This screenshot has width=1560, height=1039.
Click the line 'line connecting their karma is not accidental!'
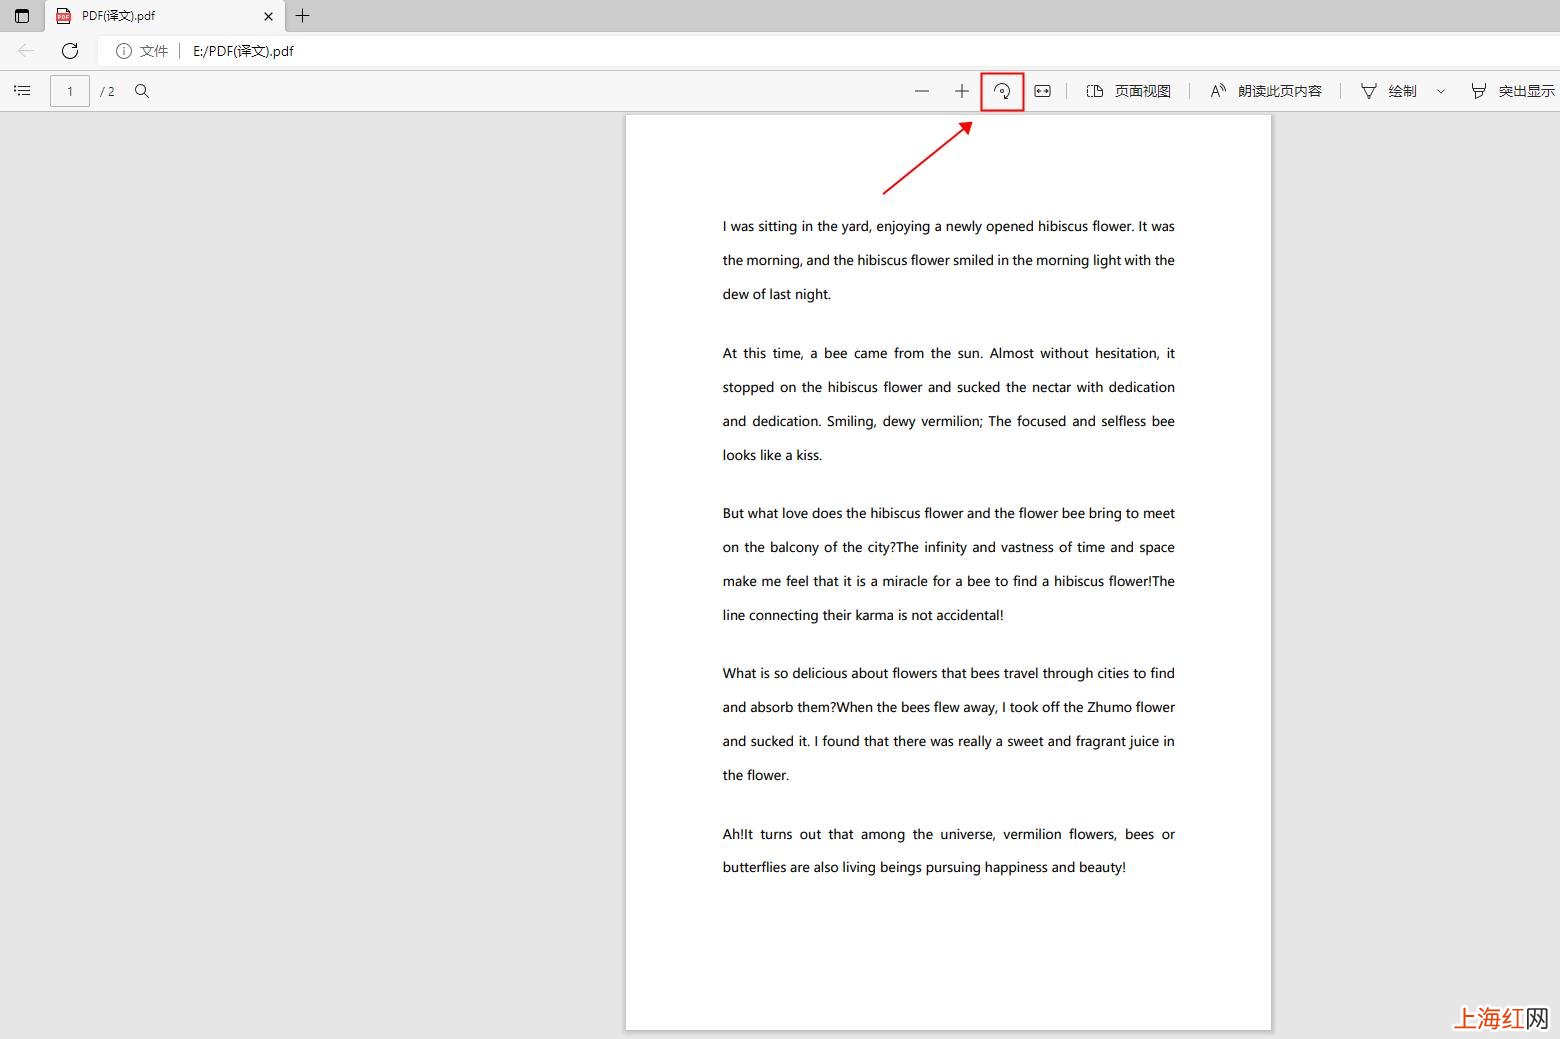click(x=863, y=615)
